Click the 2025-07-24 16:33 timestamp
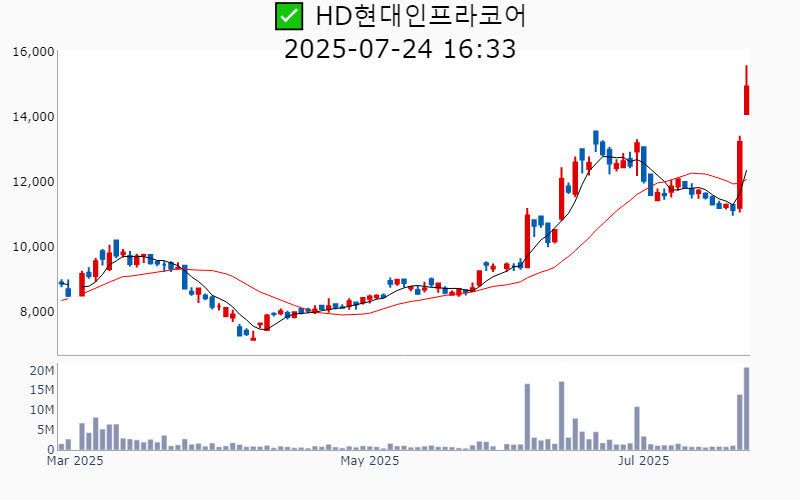Viewport: 800px width, 500px height. tap(400, 49)
